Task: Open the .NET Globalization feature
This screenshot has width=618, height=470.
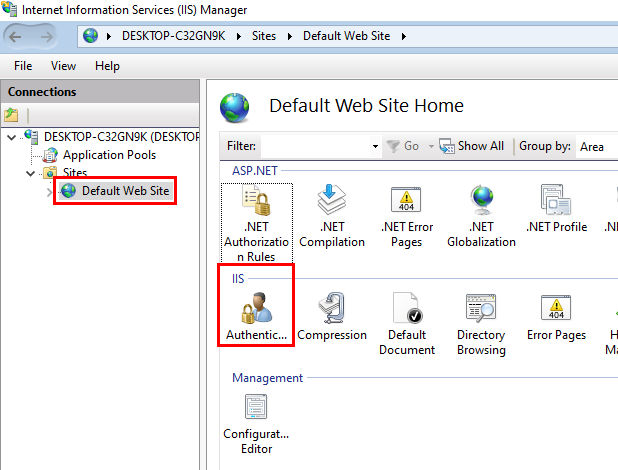Action: pos(481,216)
